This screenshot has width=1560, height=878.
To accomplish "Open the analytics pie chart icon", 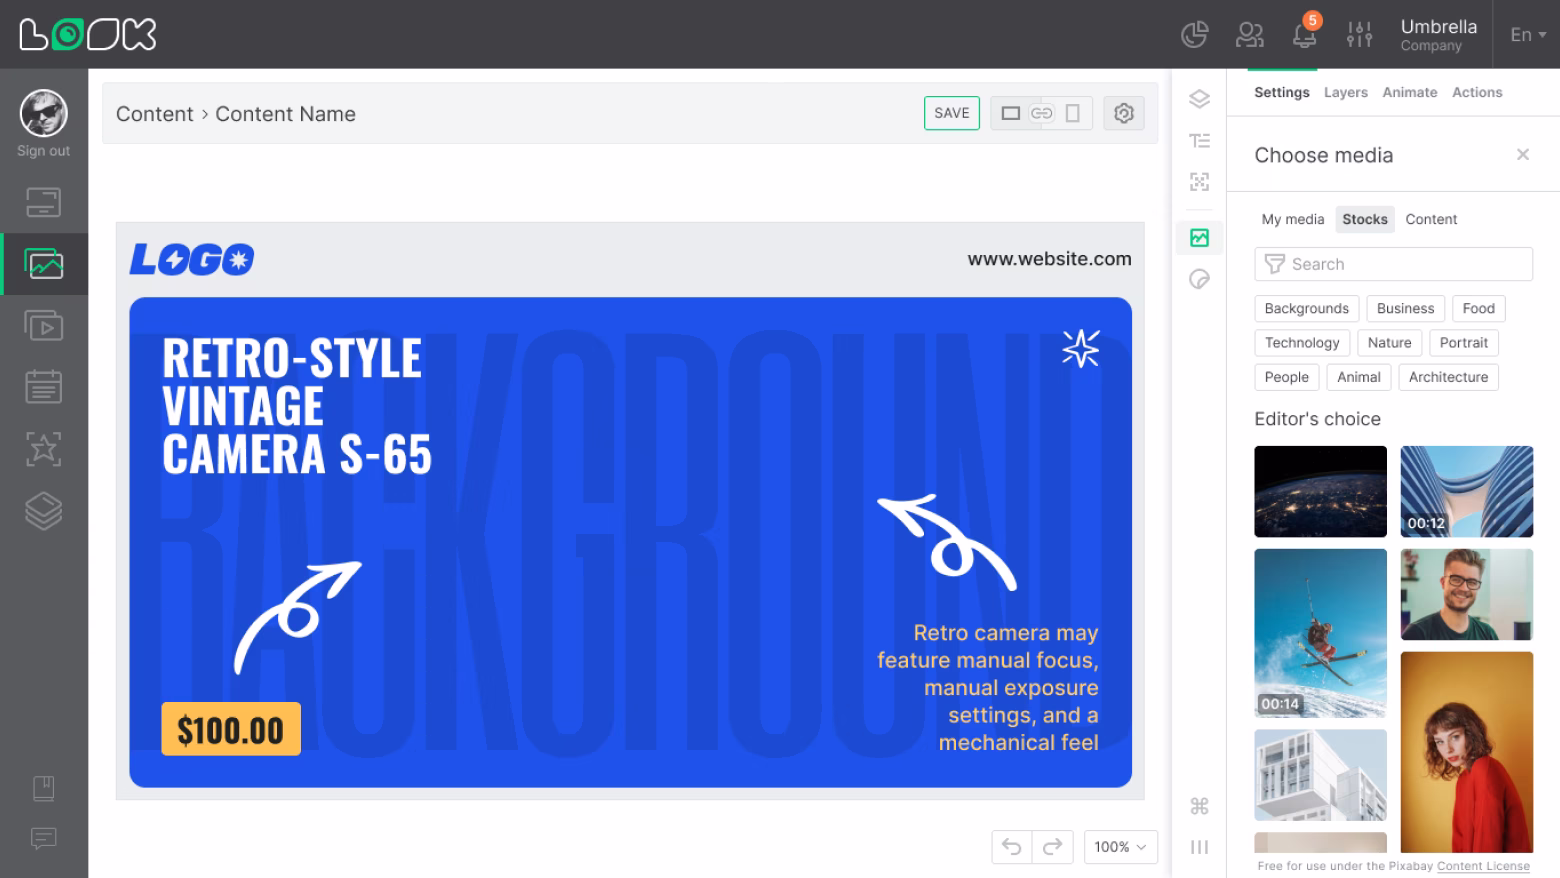I will pos(1194,35).
